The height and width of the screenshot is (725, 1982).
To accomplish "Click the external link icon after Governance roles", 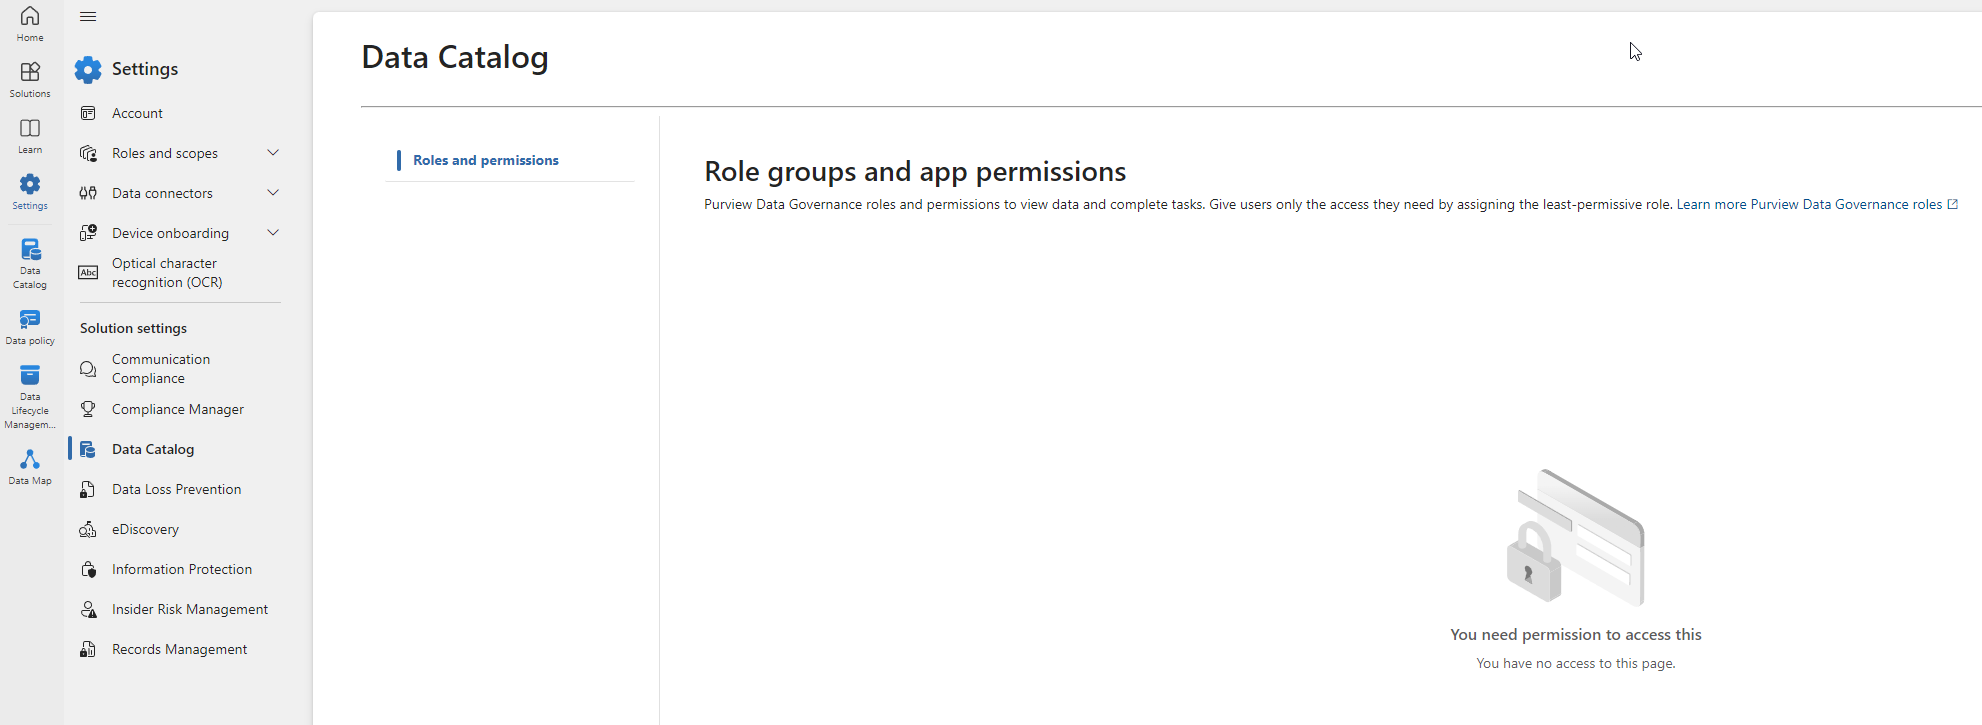I will (x=1952, y=204).
